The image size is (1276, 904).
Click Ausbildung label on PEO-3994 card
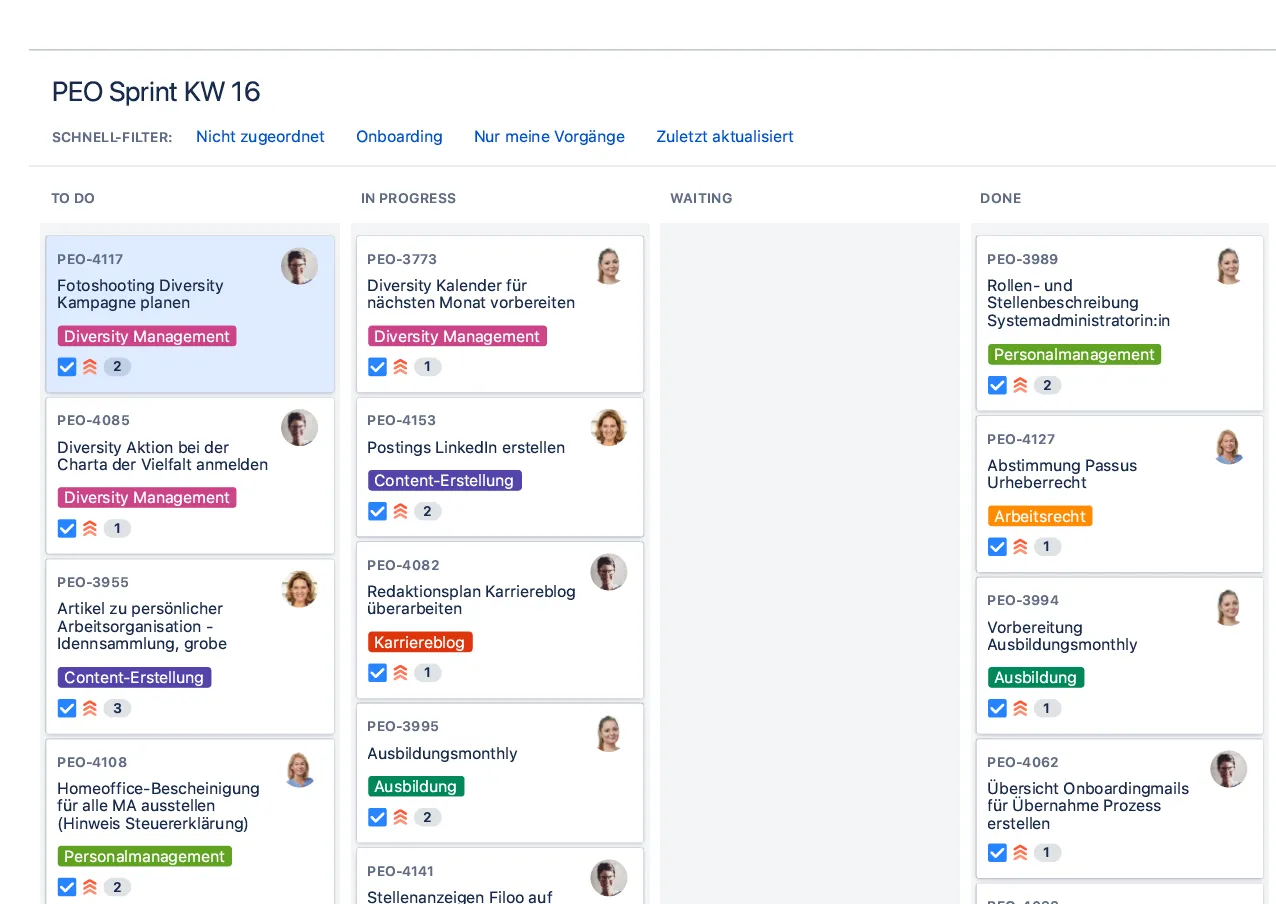pyautogui.click(x=1036, y=677)
